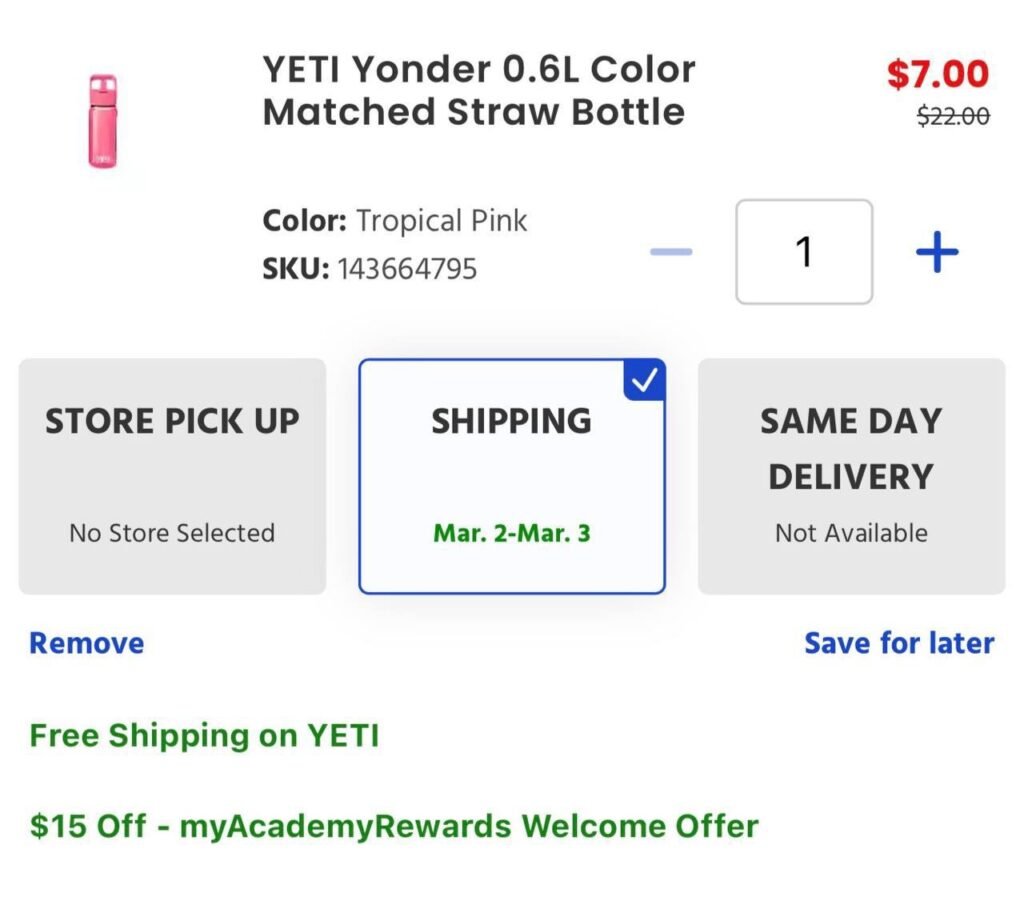Click the red $7.00 sale price
This screenshot has height=897, width=1024.
pos(938,74)
